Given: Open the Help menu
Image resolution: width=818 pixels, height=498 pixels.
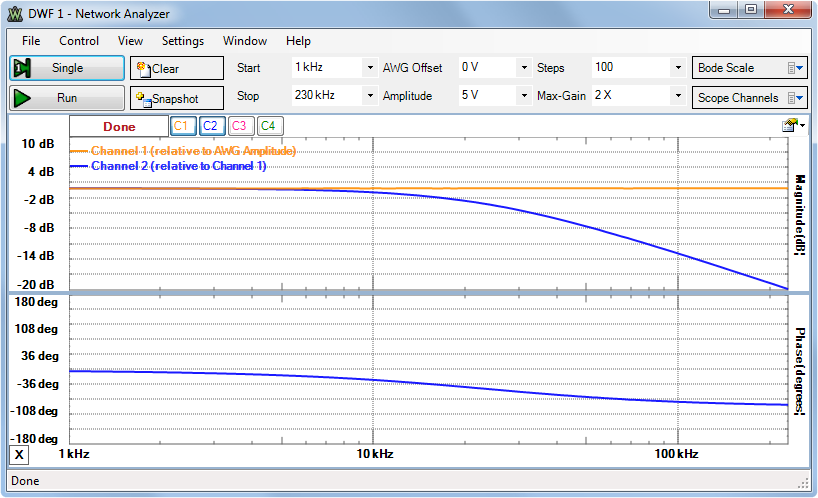Looking at the screenshot, I should click(298, 41).
